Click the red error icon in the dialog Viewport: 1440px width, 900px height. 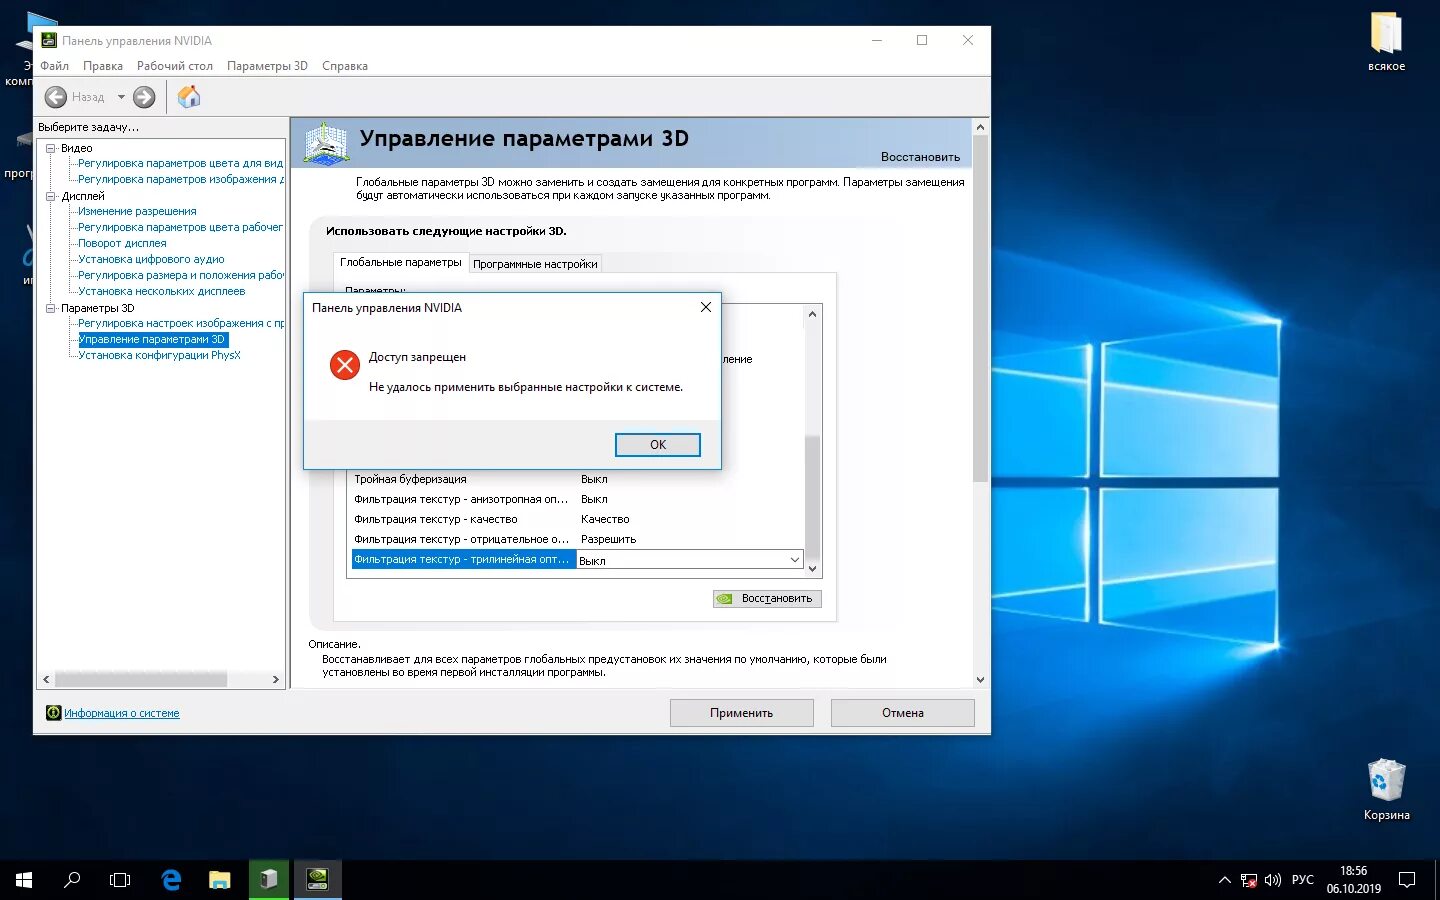point(345,365)
